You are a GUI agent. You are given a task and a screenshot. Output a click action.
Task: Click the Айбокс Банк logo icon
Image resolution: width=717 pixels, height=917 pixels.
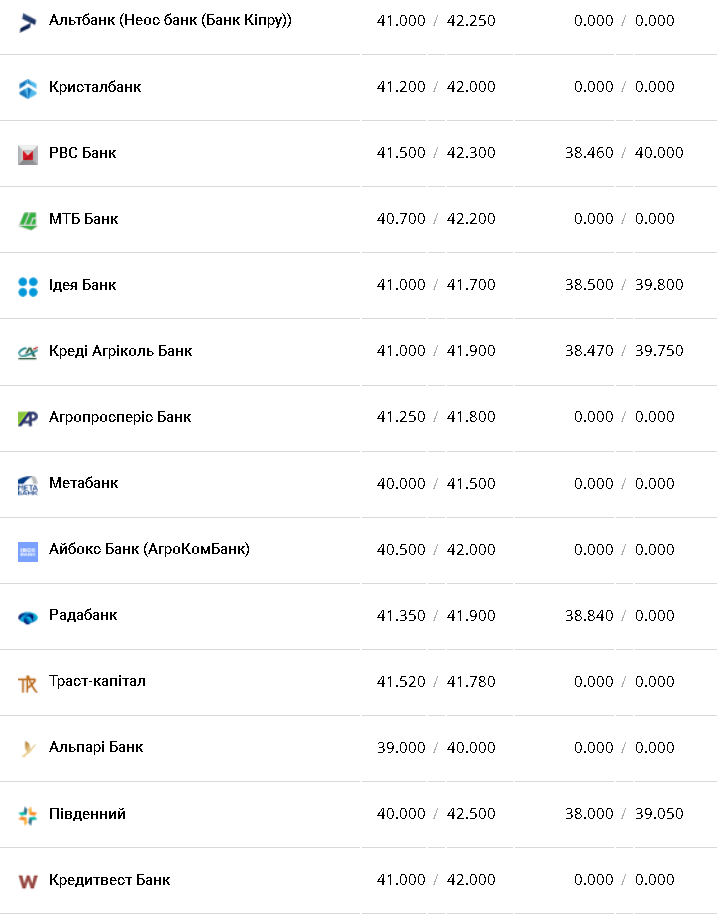28,551
